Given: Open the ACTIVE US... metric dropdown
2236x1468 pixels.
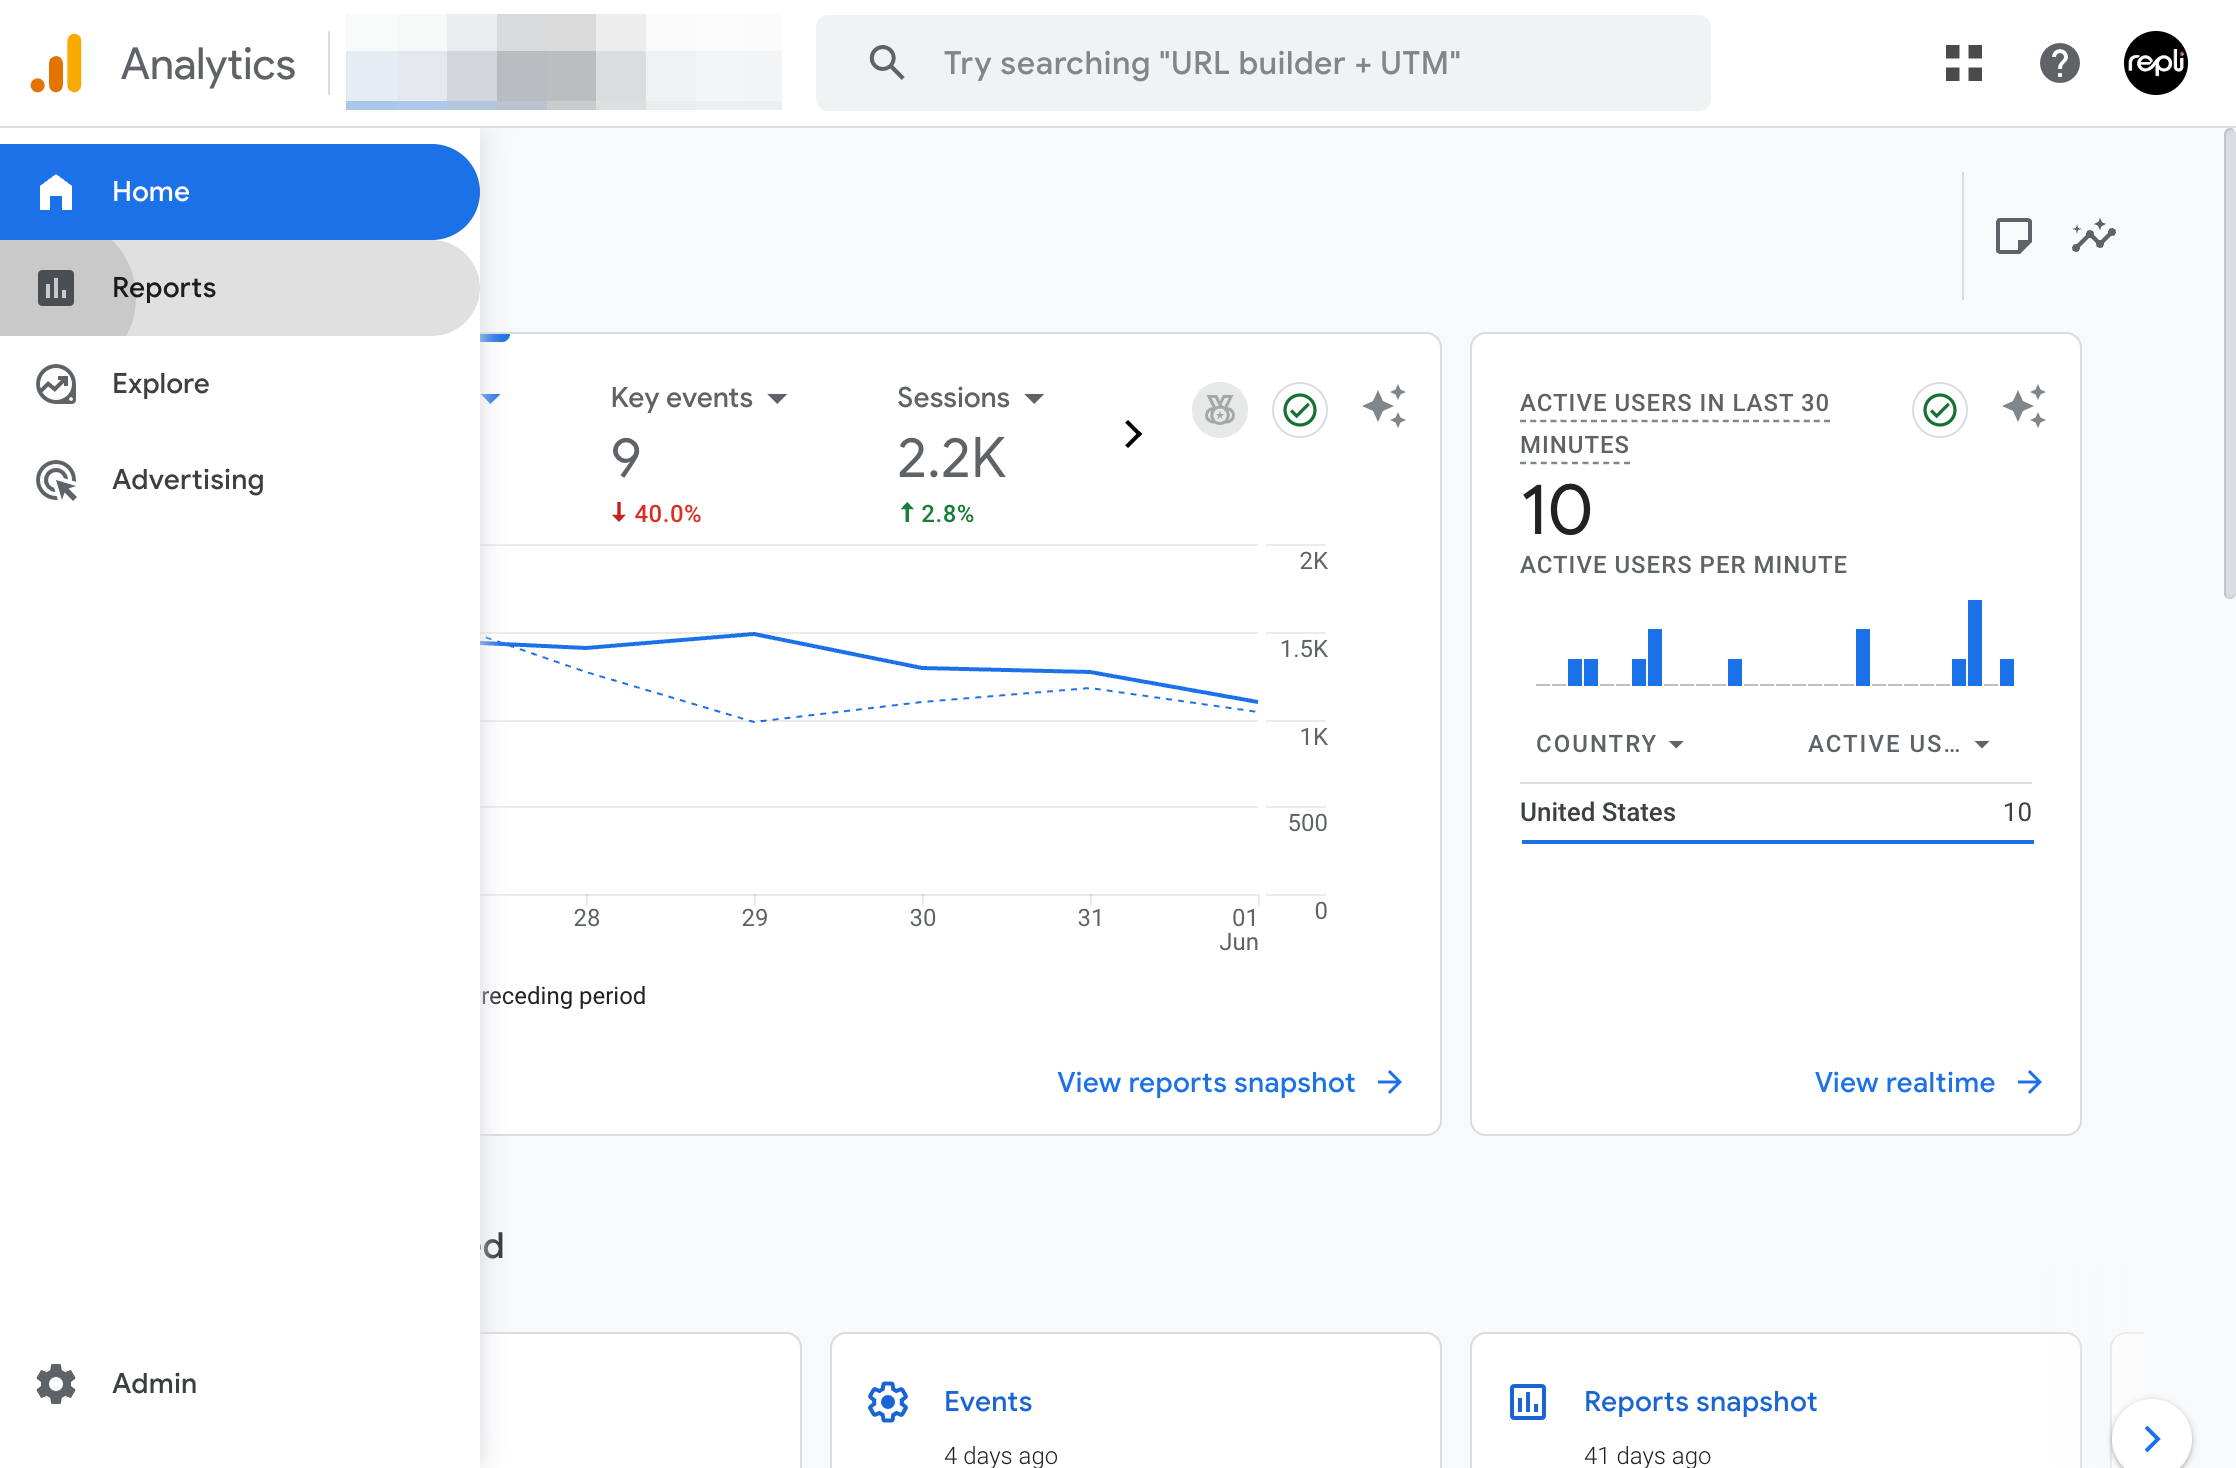Looking at the screenshot, I should [1898, 744].
